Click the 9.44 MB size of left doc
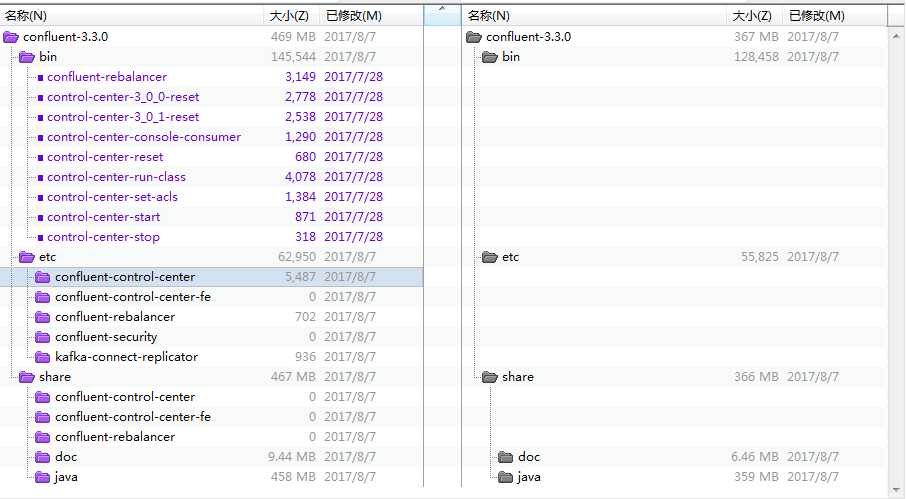Viewport: 906px width, 499px height. click(292, 457)
